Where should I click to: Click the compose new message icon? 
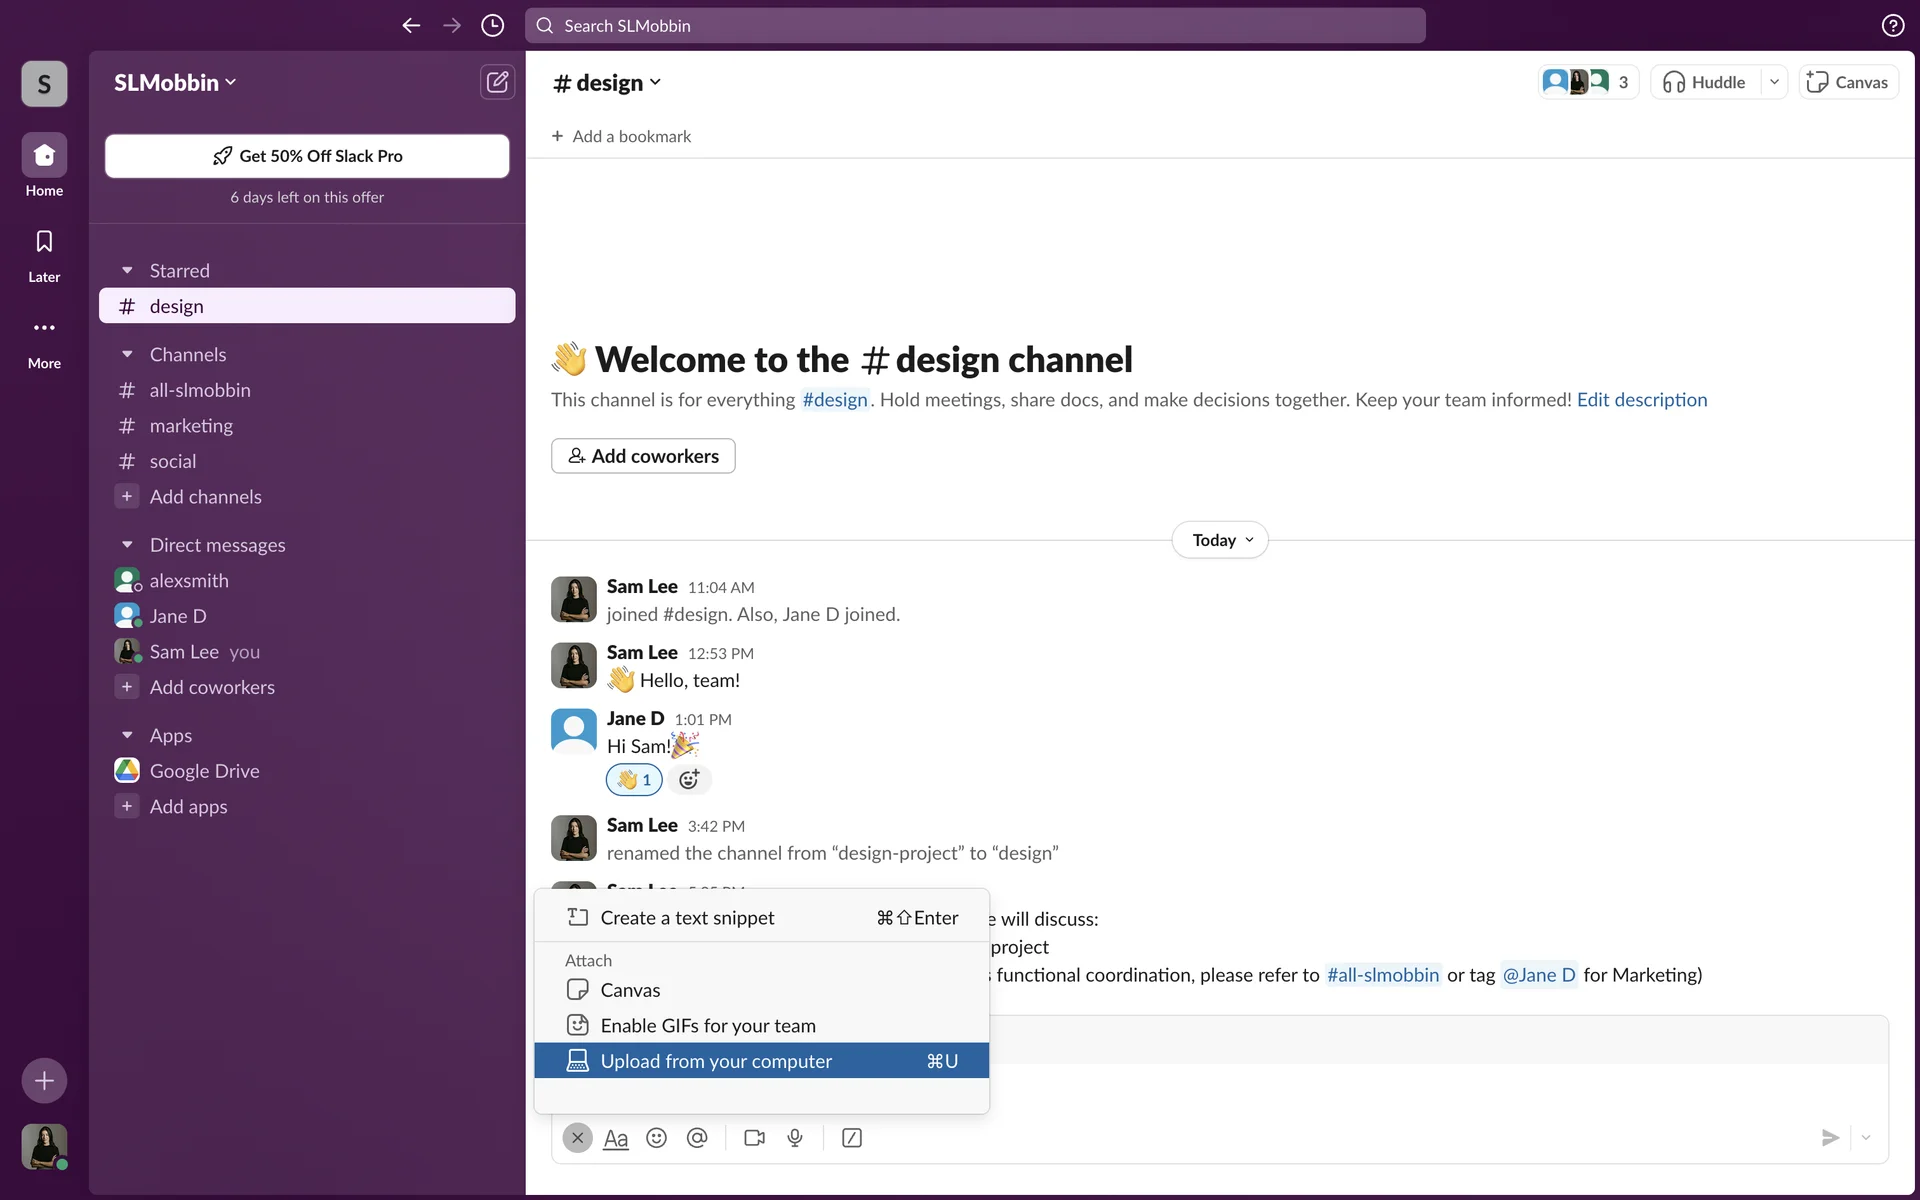click(x=497, y=82)
